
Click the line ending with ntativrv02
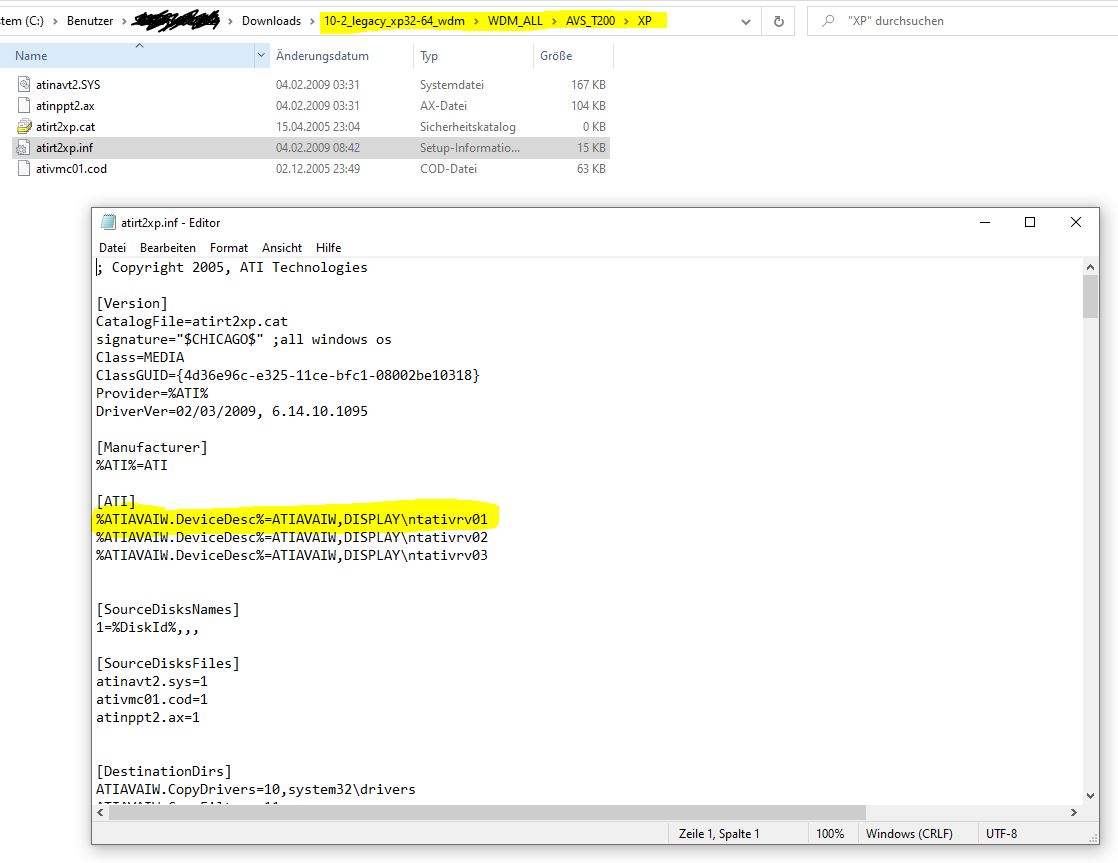pyautogui.click(x=292, y=537)
